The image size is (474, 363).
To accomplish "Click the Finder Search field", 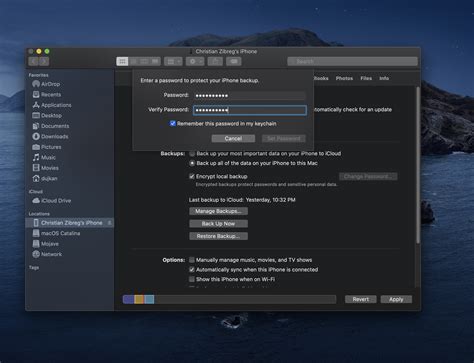I will click(x=352, y=61).
